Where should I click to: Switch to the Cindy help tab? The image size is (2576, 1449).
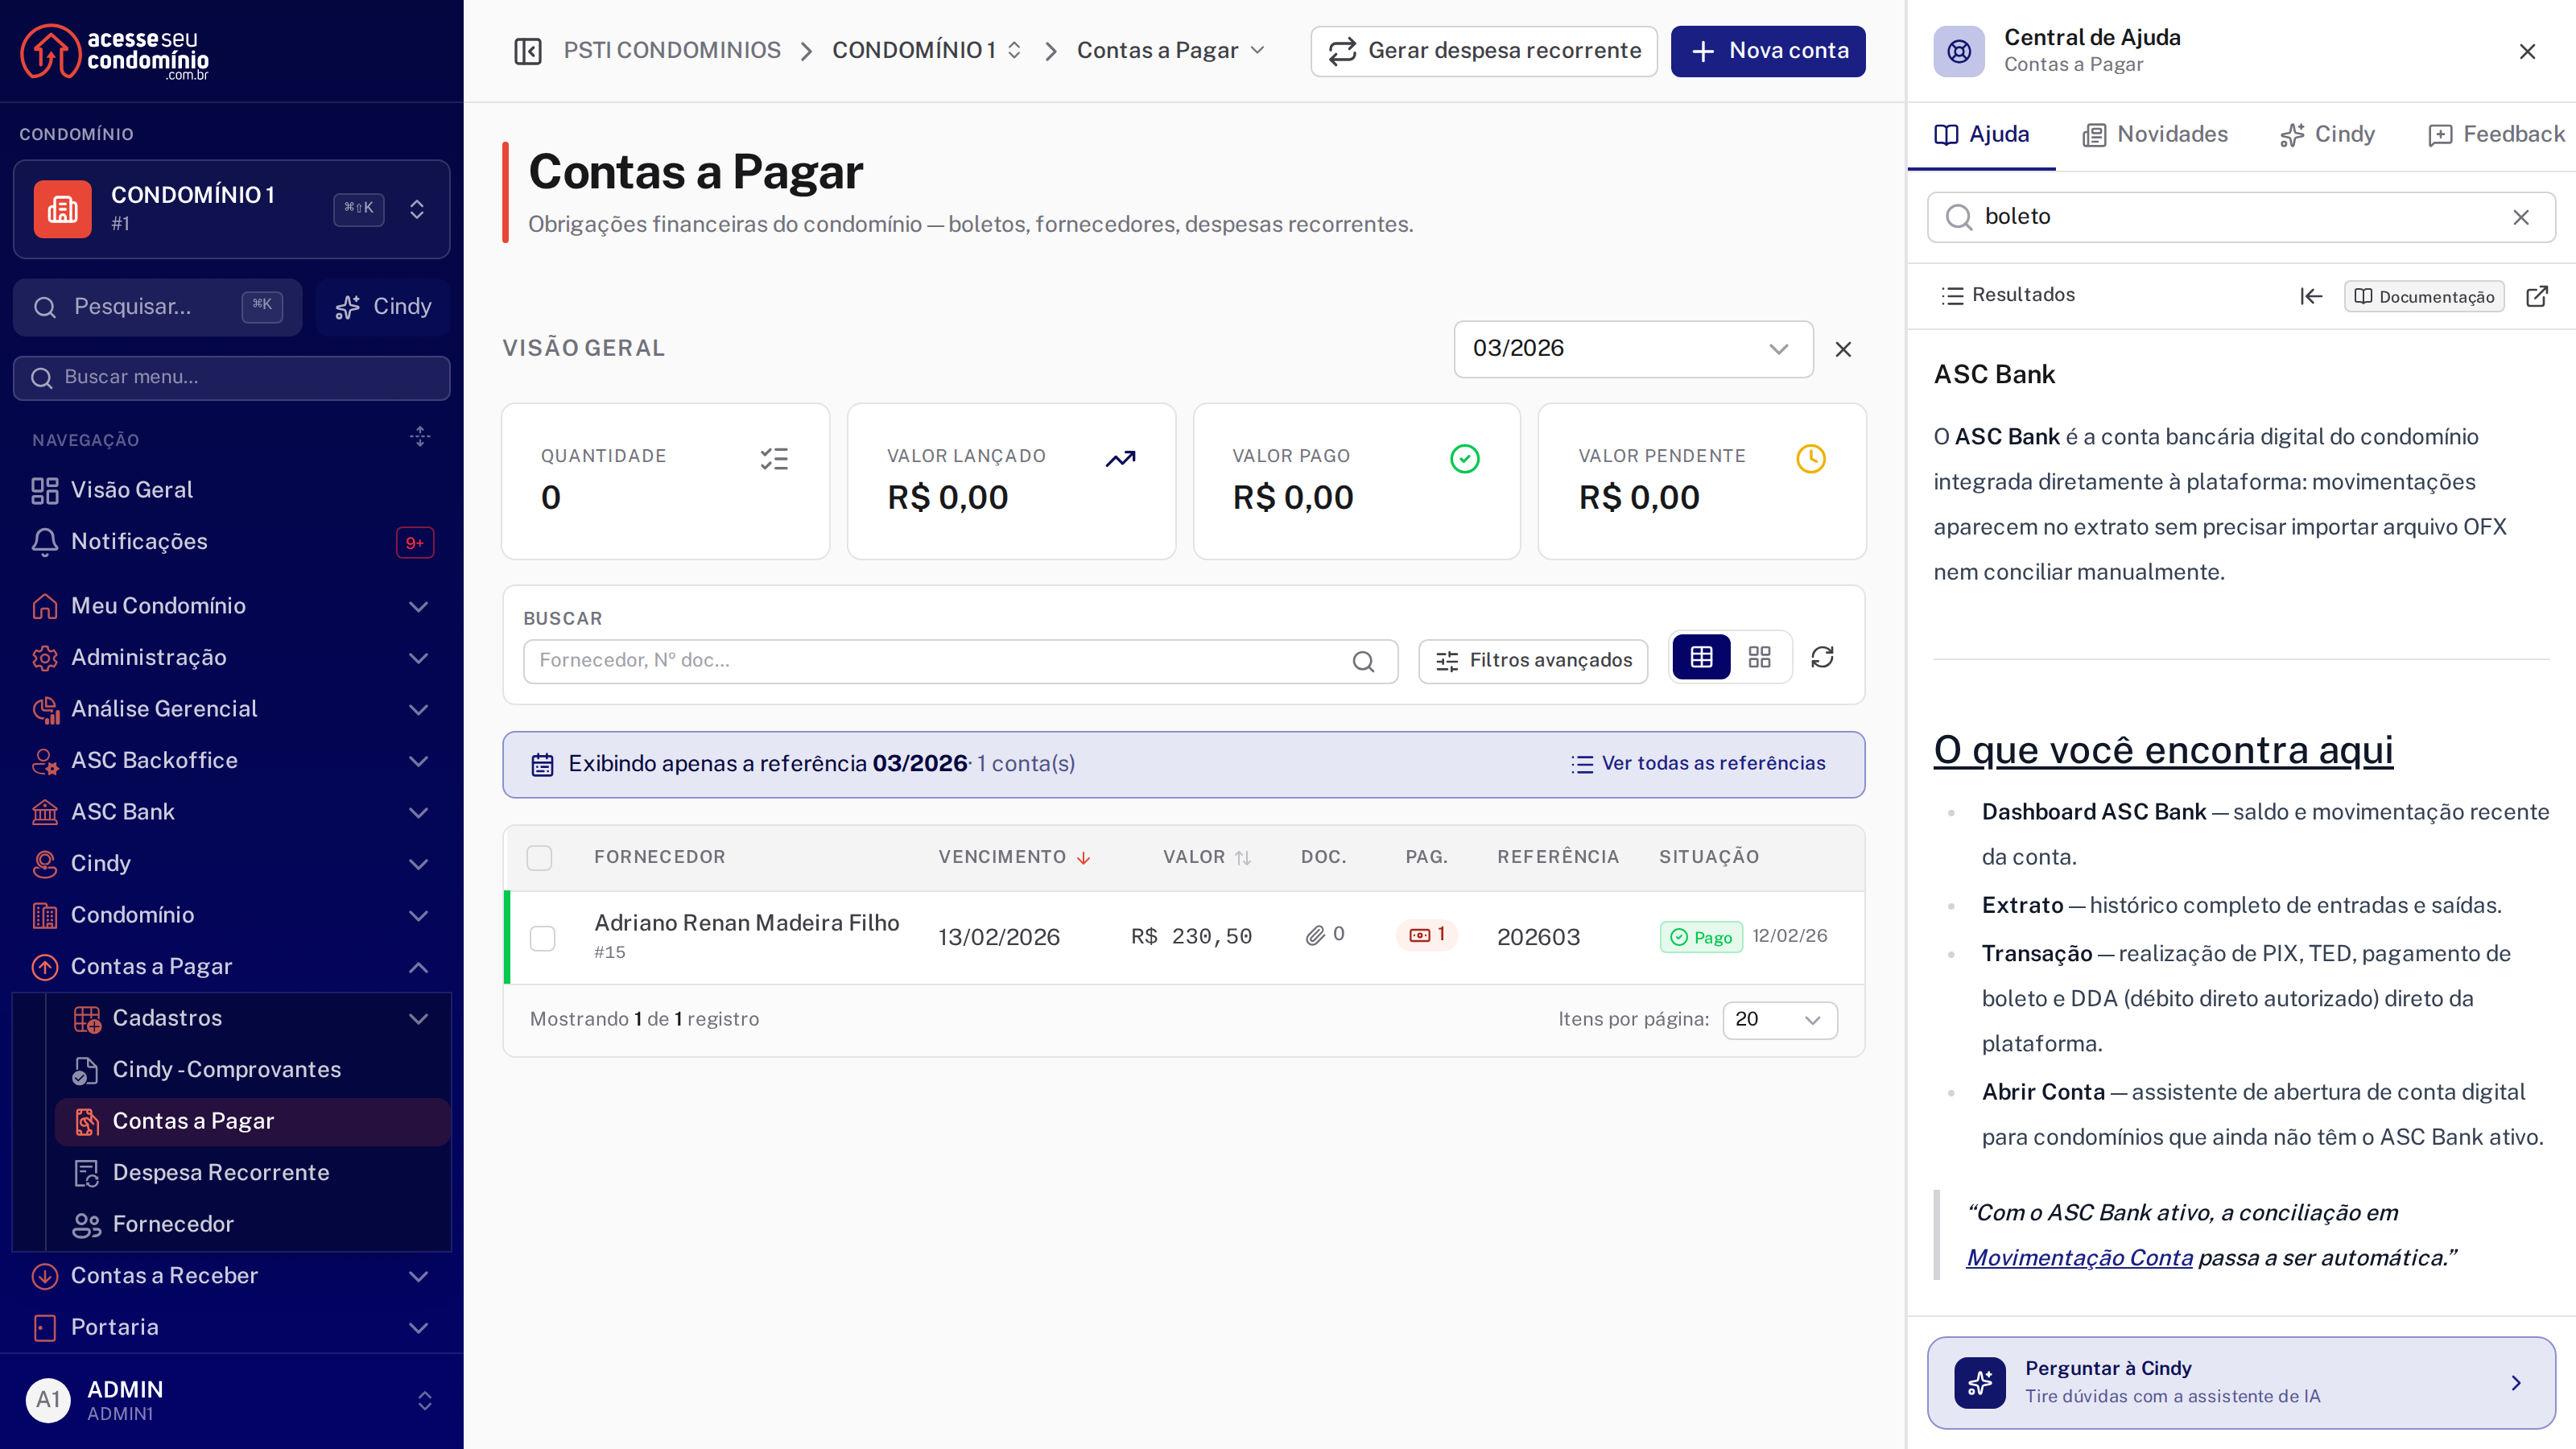(x=2327, y=135)
